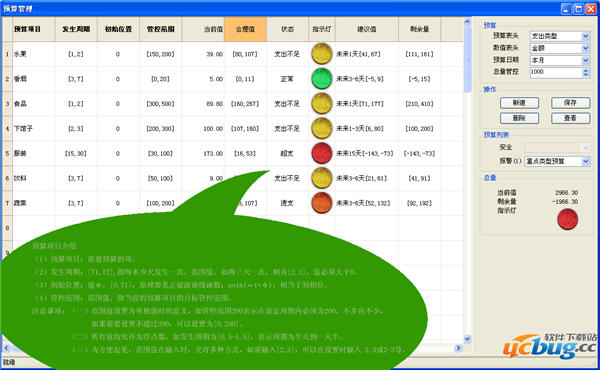Open the 数值表头 dropdown showing 金额
This screenshot has width=600, height=370.
click(560, 48)
